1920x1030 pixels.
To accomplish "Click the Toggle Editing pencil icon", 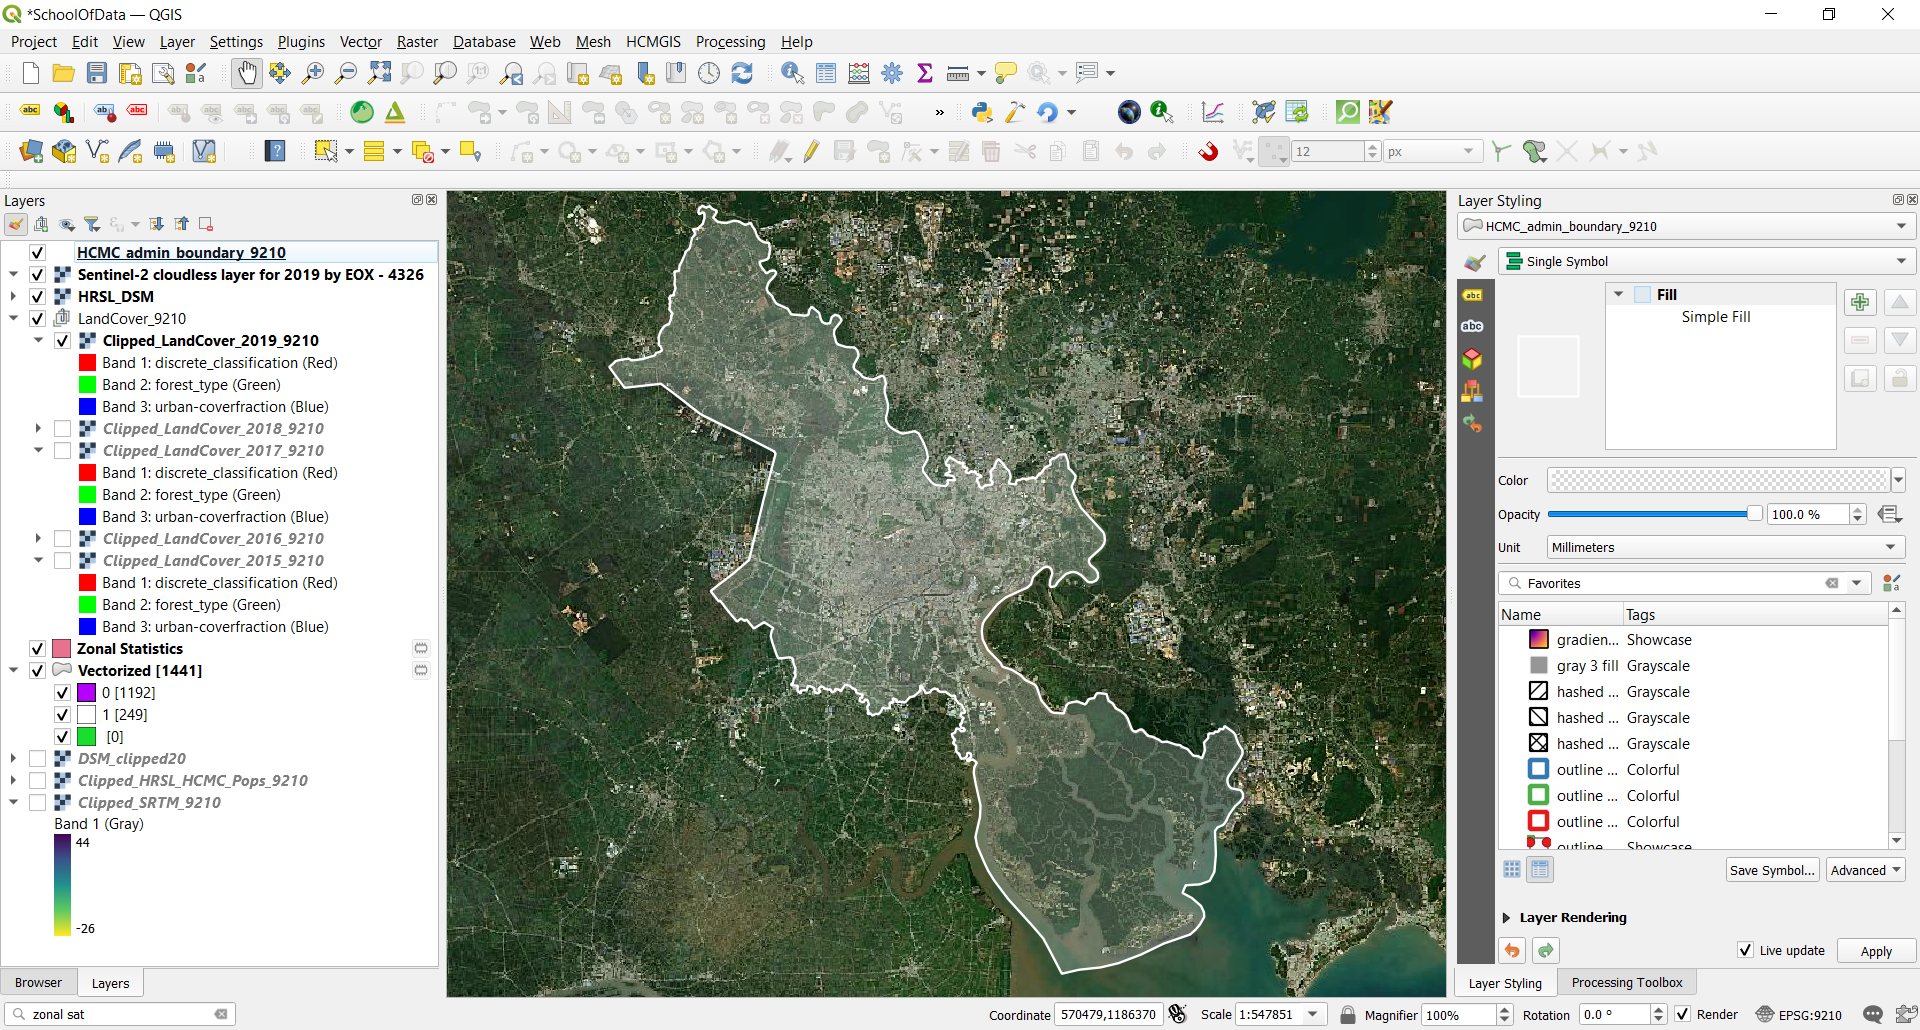I will tap(811, 151).
